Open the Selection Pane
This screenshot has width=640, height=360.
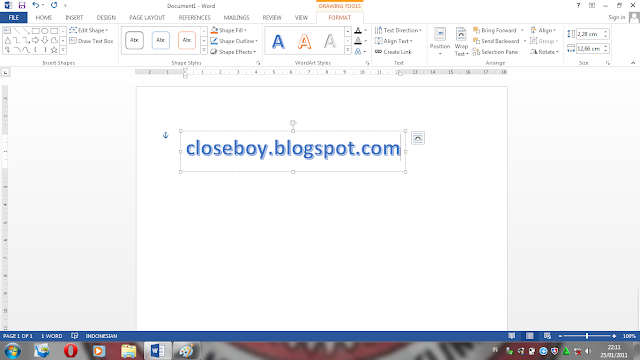point(495,52)
